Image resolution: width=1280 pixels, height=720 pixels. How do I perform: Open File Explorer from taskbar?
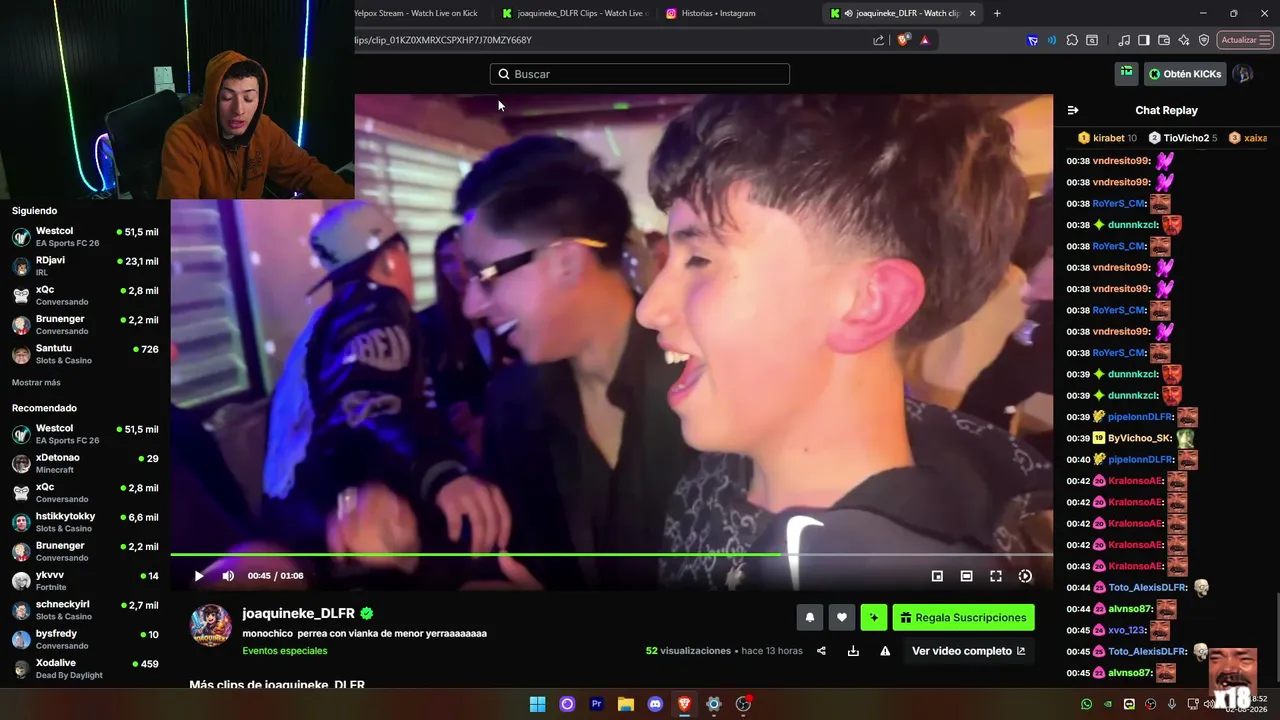click(626, 704)
